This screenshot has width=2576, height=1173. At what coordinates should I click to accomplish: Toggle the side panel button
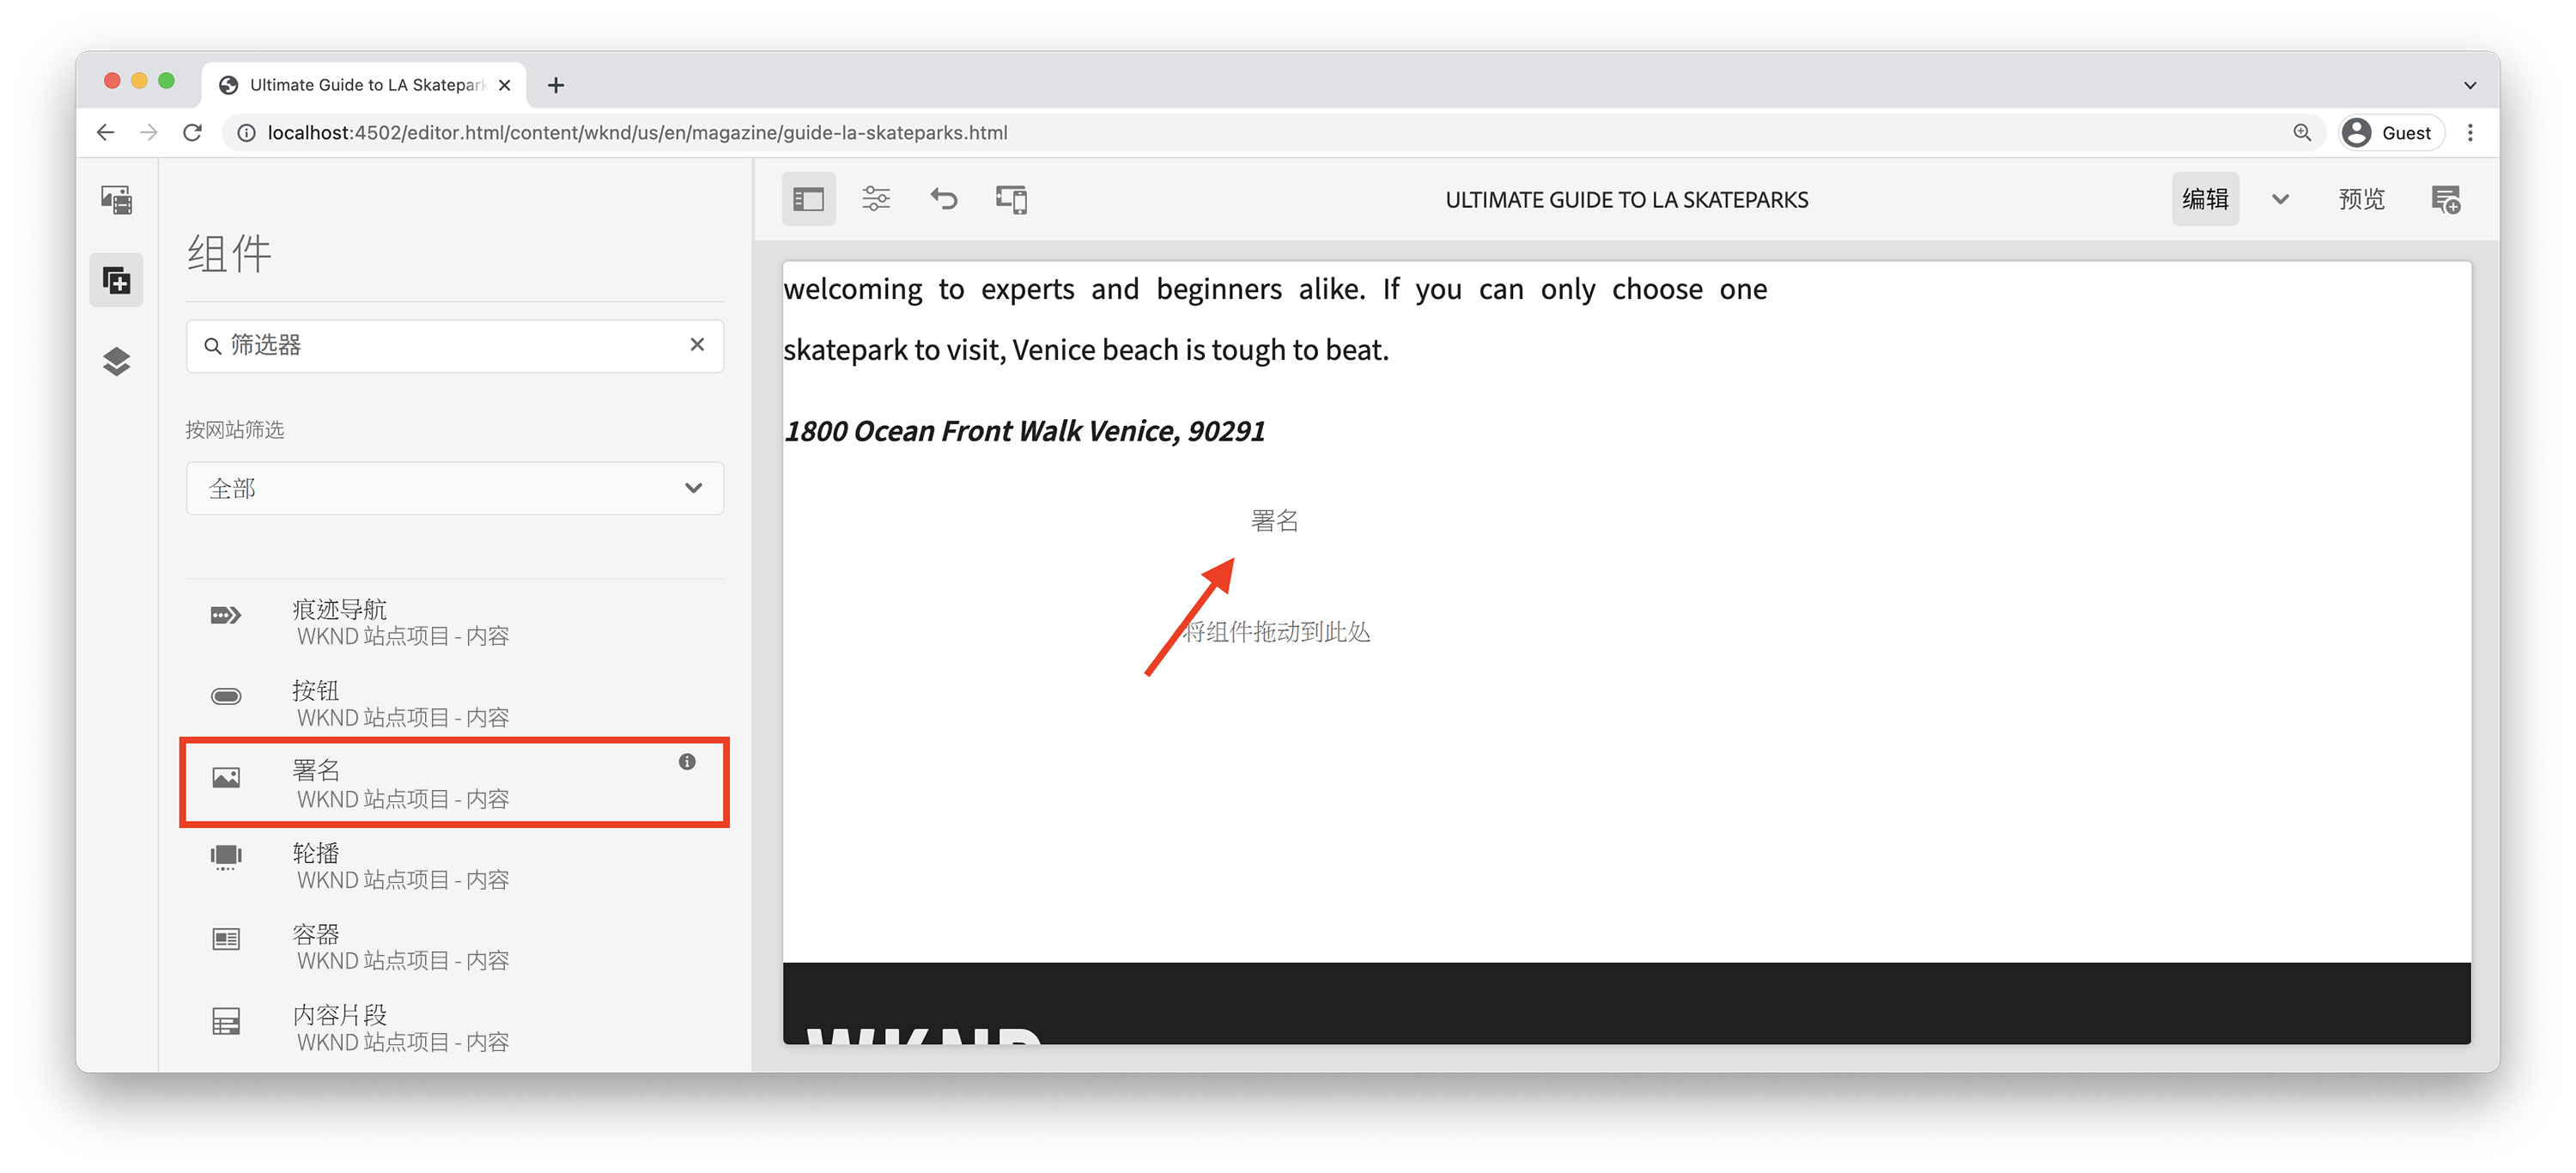pyautogui.click(x=808, y=199)
